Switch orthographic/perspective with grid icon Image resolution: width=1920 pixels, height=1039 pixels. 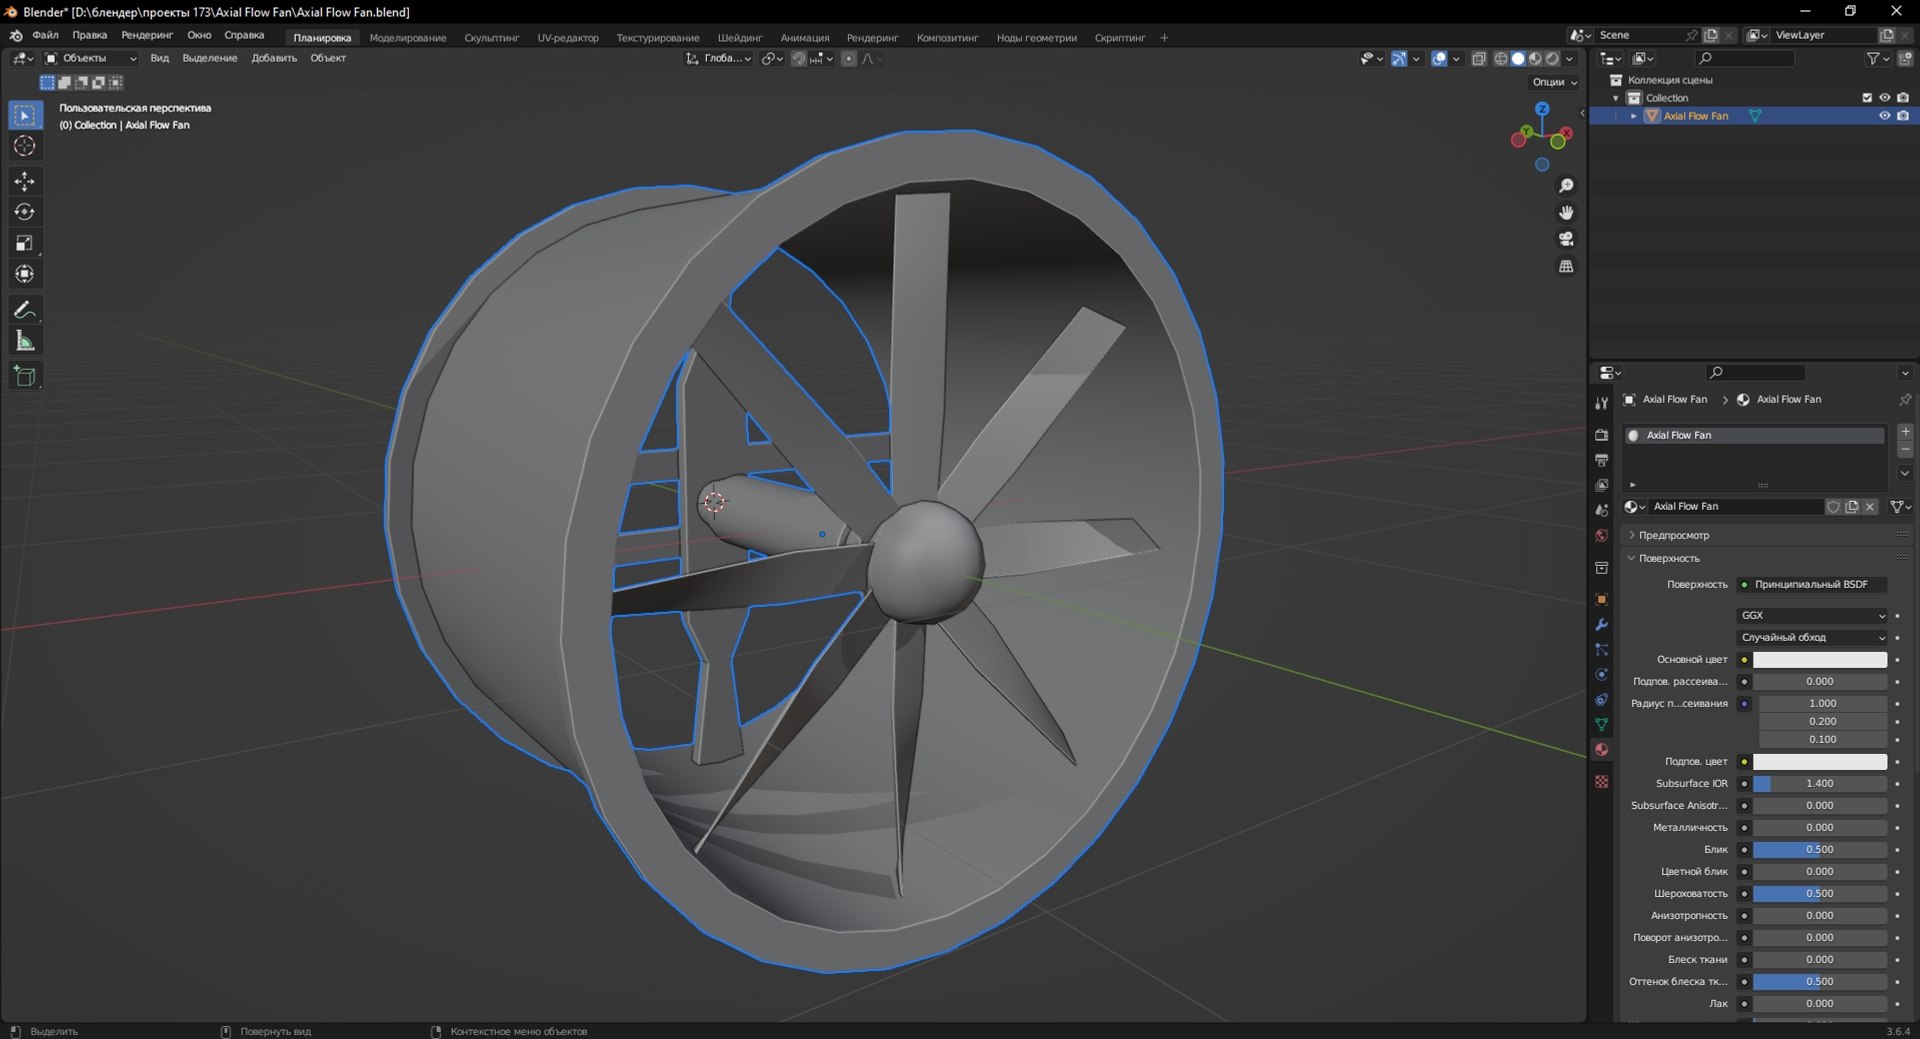1566,266
